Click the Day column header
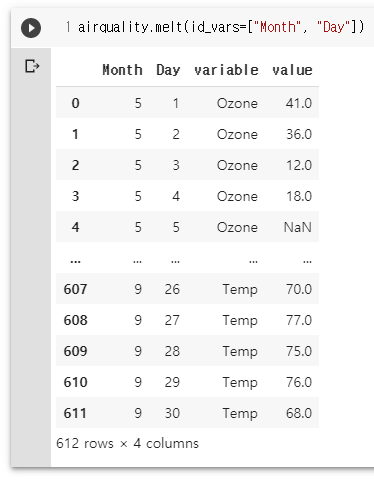Image resolution: width=374 pixels, height=485 pixels. click(x=168, y=70)
